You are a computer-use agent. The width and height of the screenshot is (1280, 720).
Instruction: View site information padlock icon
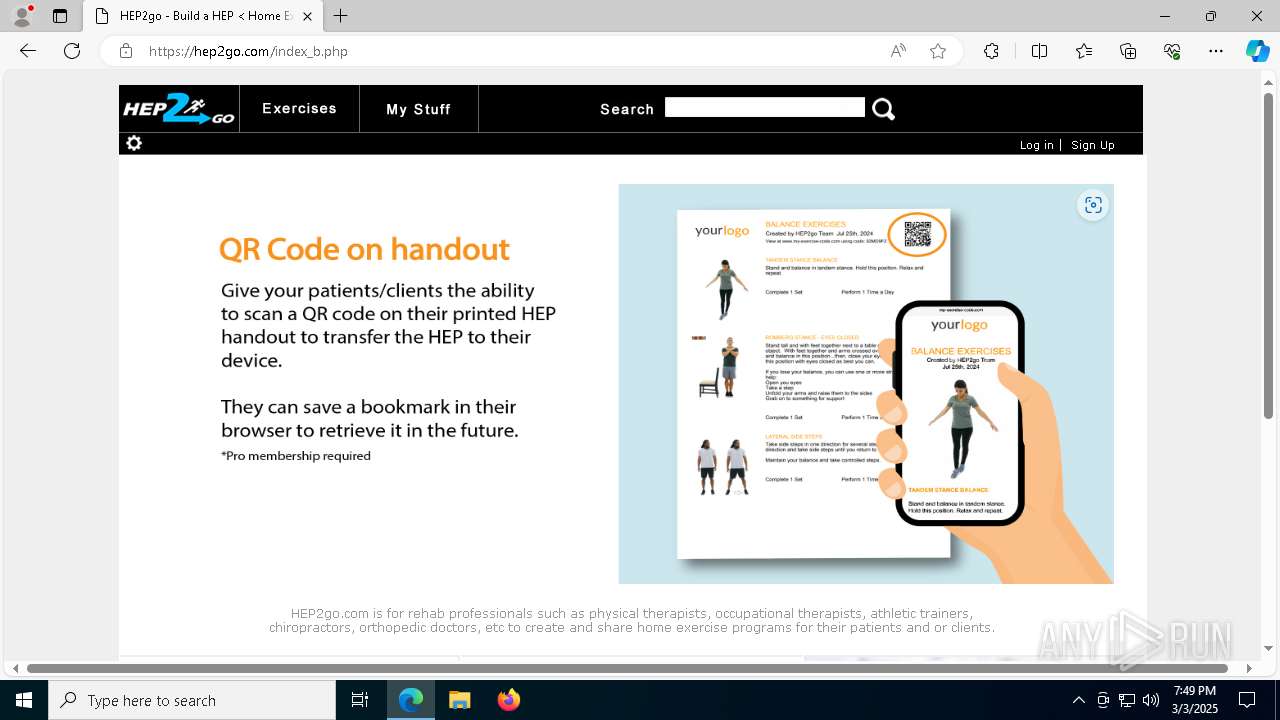coord(126,51)
